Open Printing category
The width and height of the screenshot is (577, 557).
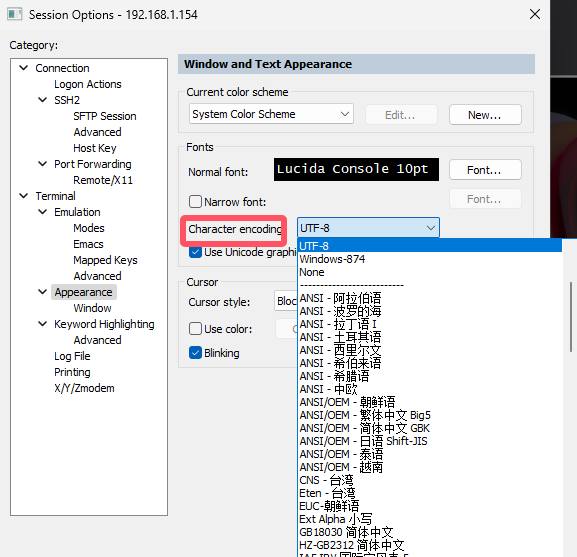(72, 372)
